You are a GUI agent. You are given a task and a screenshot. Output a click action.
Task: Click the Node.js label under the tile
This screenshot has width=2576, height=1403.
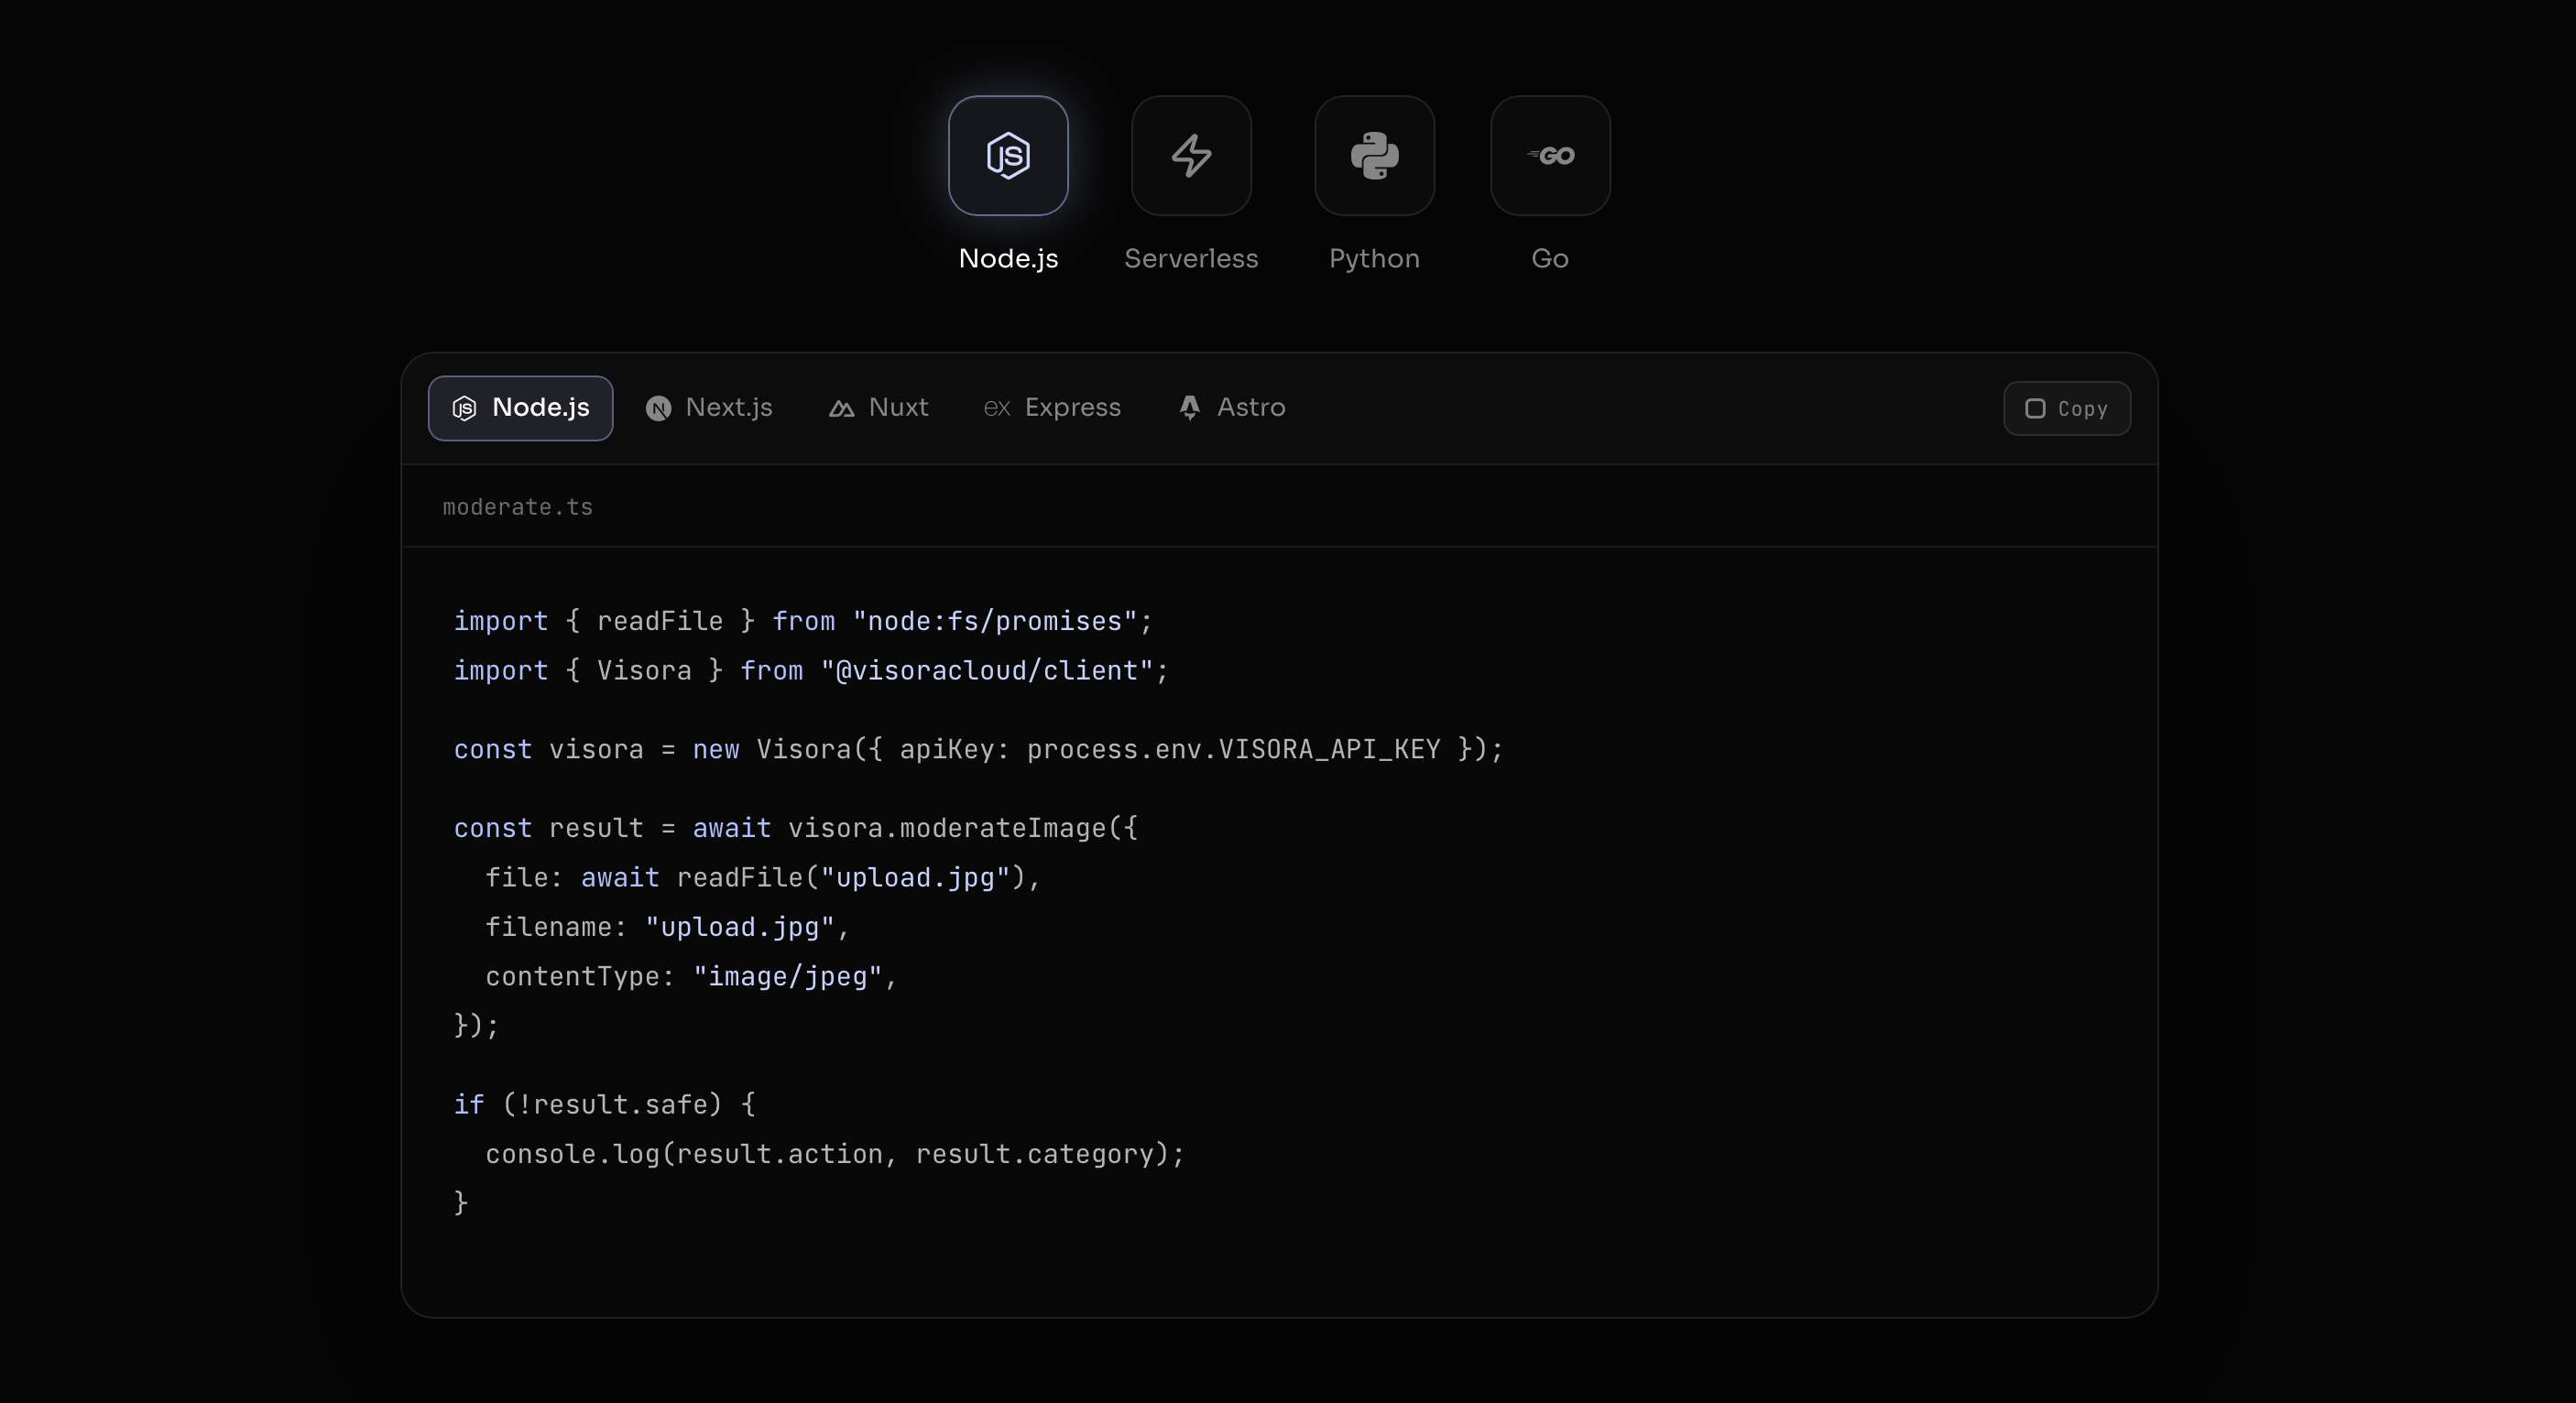click(1008, 258)
